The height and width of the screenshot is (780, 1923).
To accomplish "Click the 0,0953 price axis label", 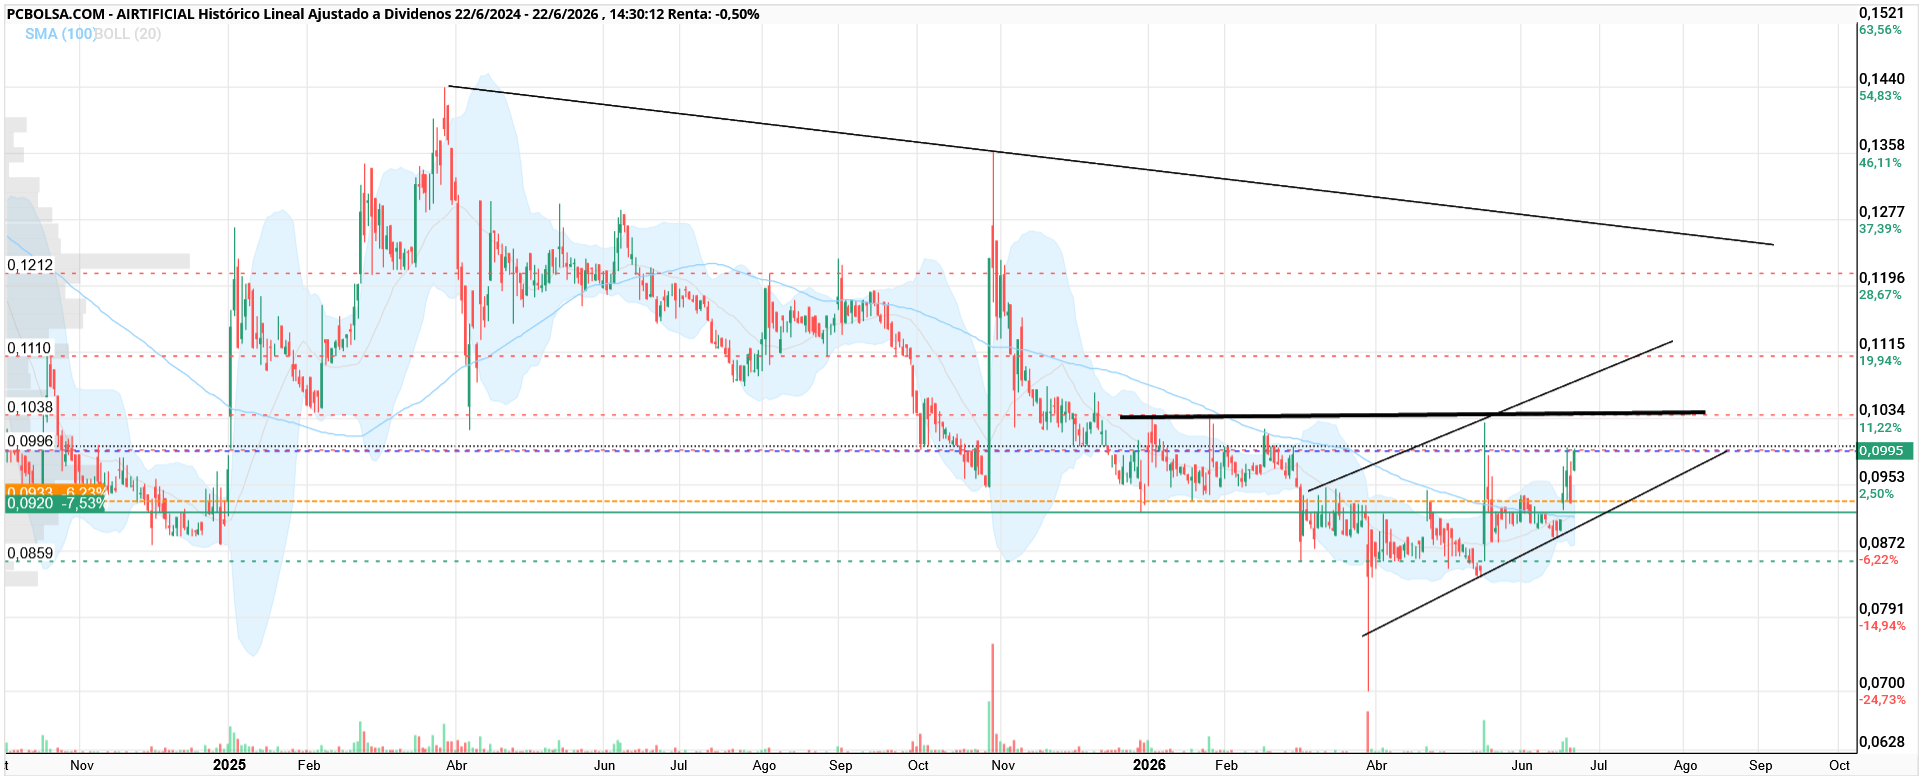I will pyautogui.click(x=1881, y=477).
